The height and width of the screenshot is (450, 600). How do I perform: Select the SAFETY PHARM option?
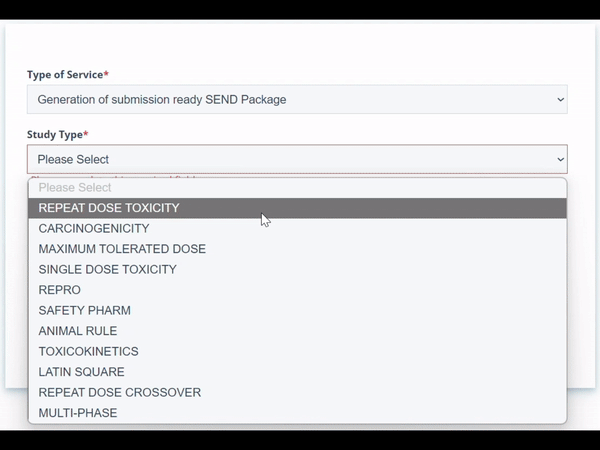click(84, 311)
